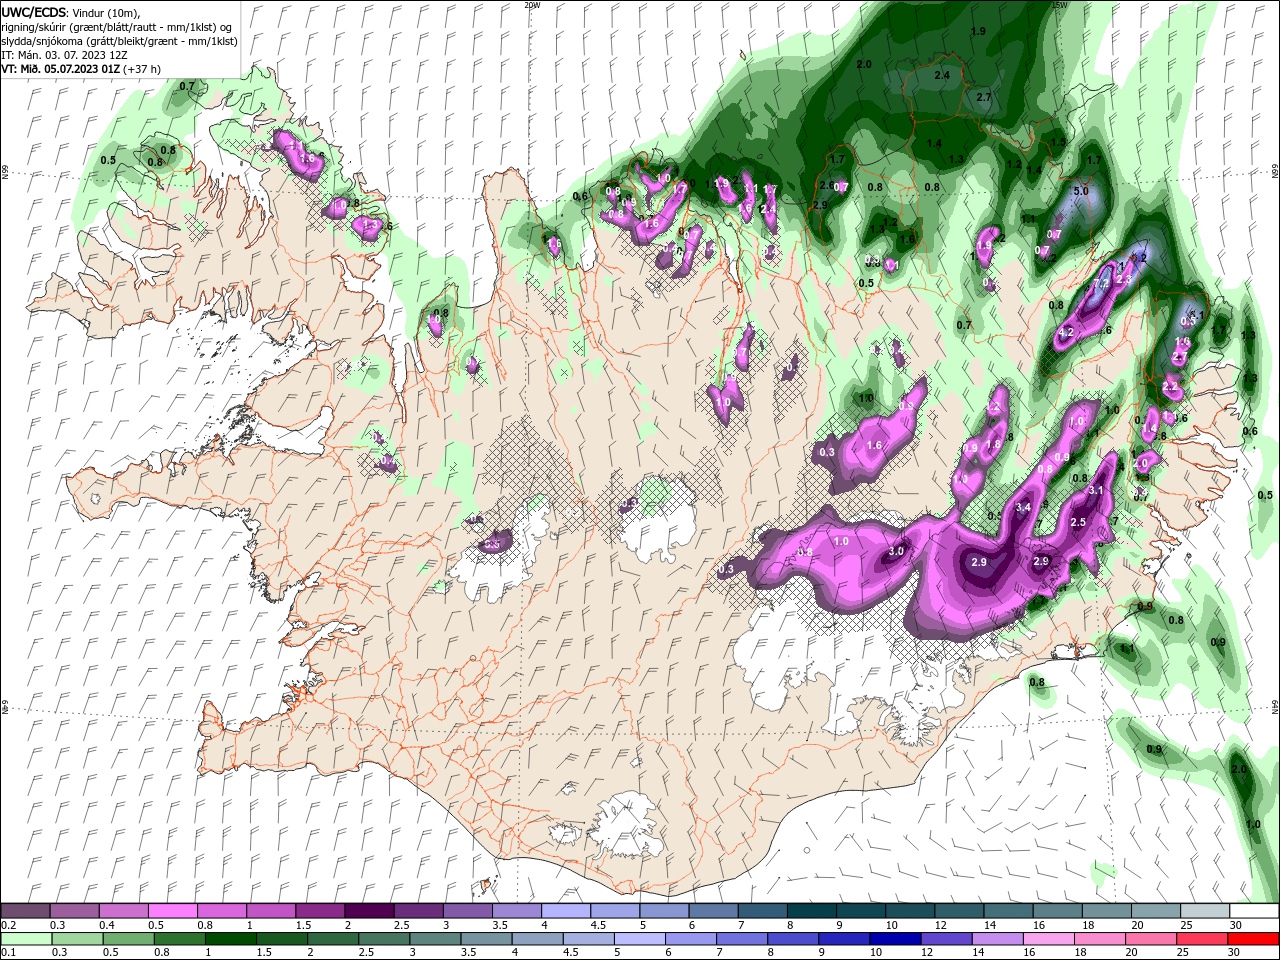This screenshot has height=960, width=1280.
Task: Select the 'VT: Mið. 05.07.2023 01Z (+37 h)' line
Action: pyautogui.click(x=81, y=69)
